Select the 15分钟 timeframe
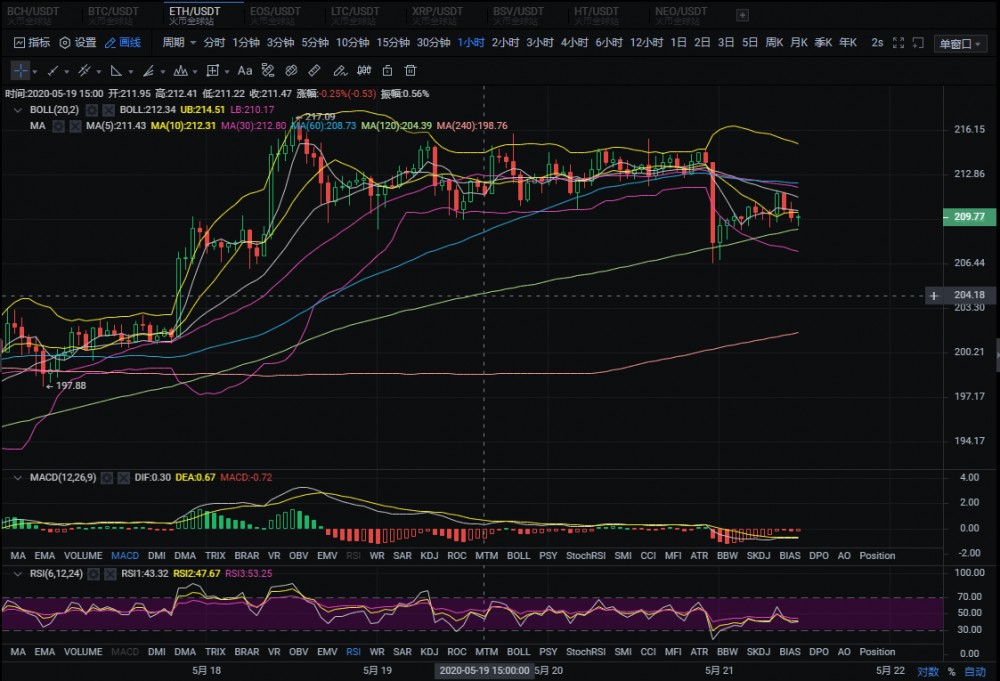Image resolution: width=1000 pixels, height=681 pixels. click(393, 43)
